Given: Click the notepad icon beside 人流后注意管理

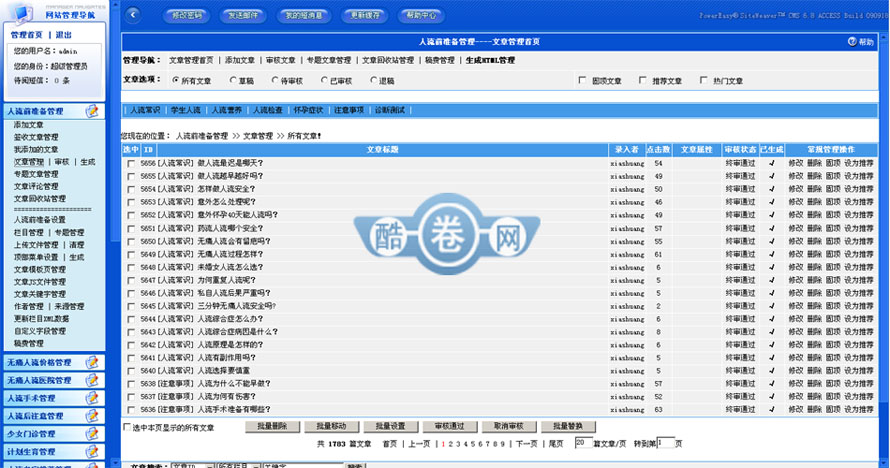Looking at the screenshot, I should point(92,416).
